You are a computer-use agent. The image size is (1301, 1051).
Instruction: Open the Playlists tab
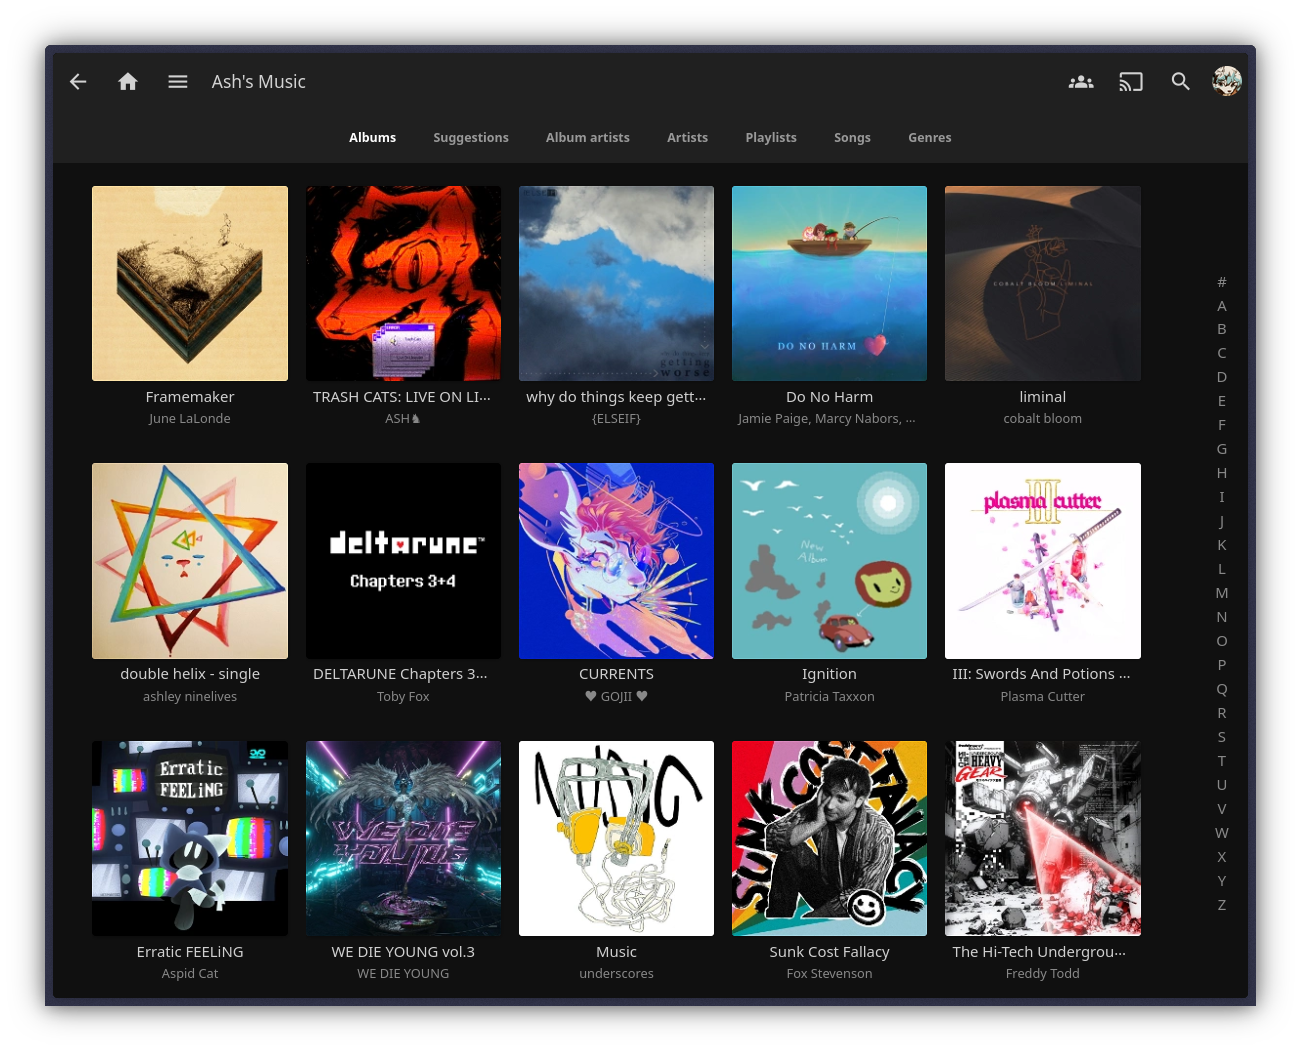(x=770, y=138)
